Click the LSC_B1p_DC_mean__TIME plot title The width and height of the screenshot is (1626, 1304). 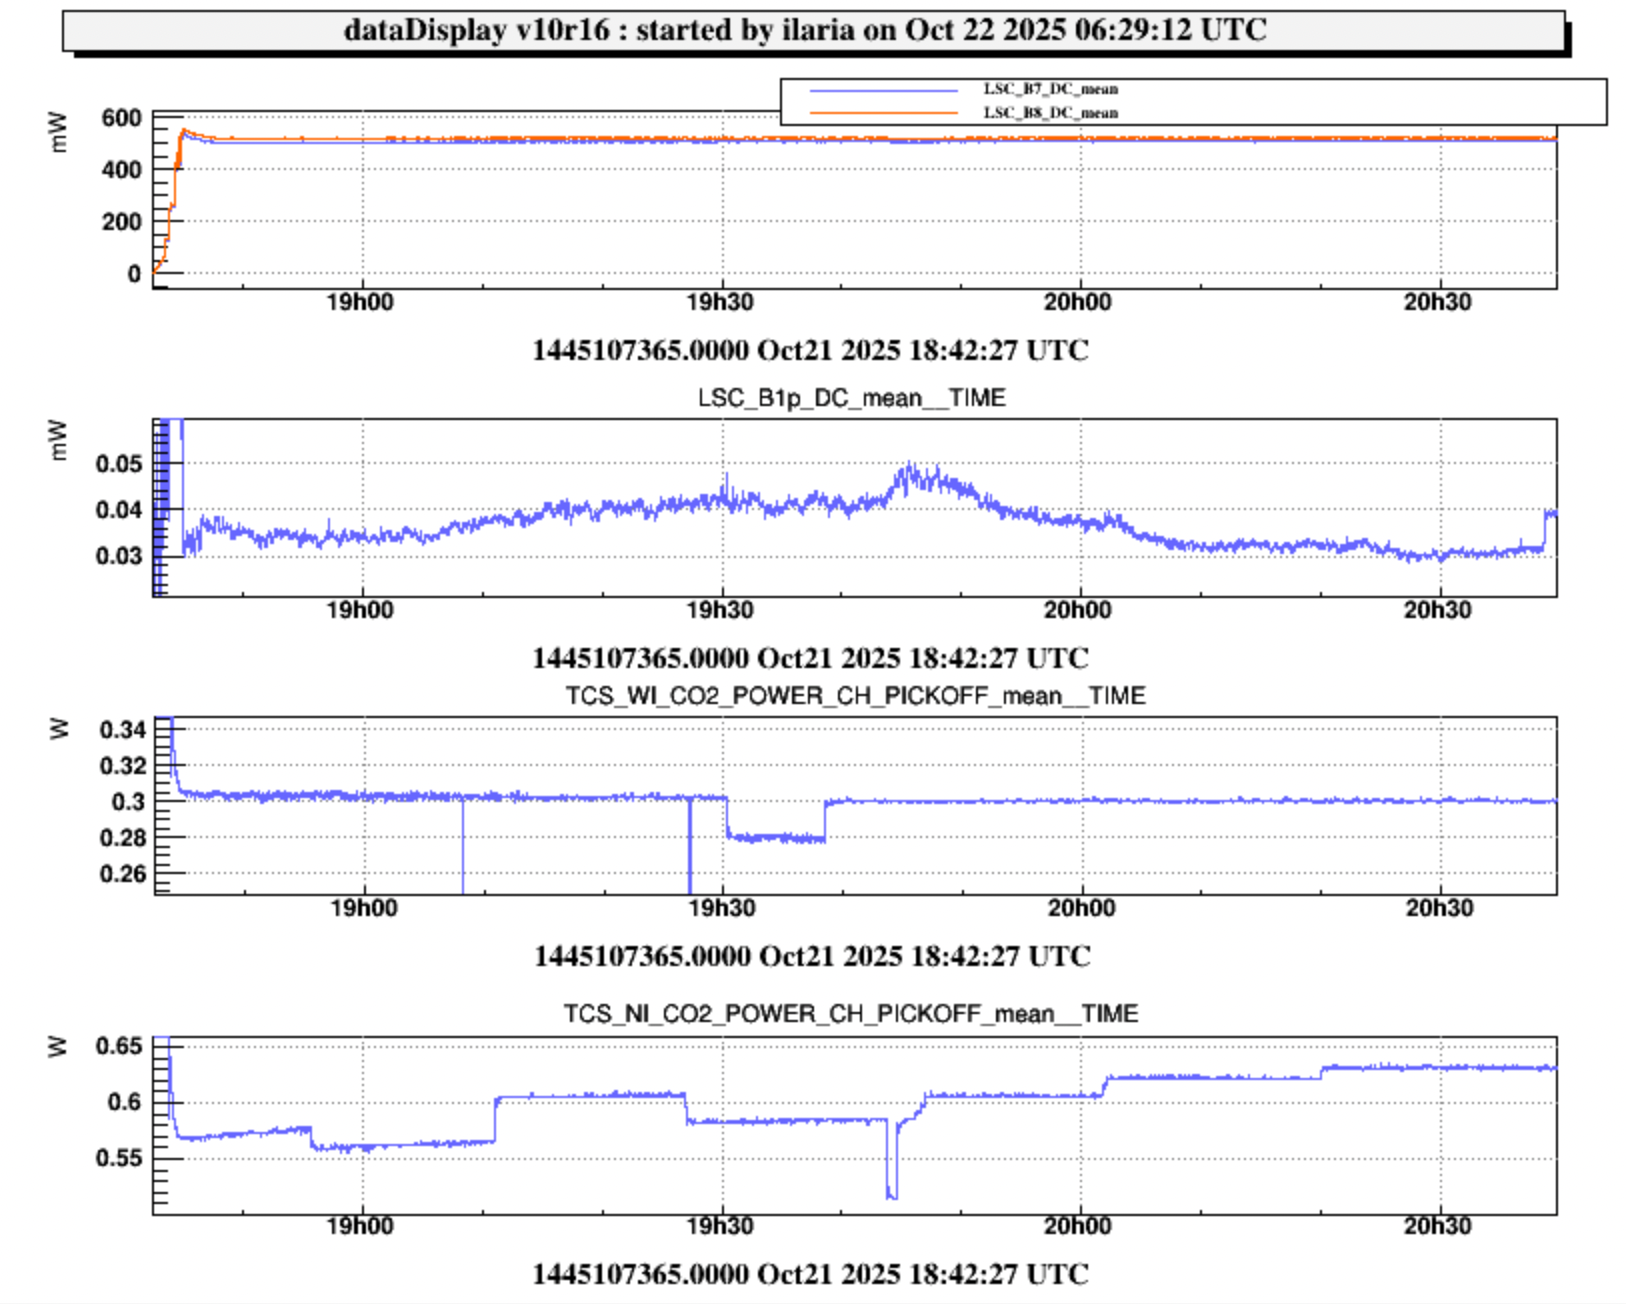(851, 398)
